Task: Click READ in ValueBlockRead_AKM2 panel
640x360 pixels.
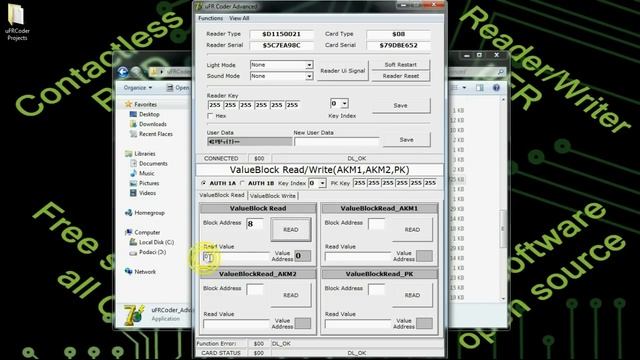Action: point(291,295)
